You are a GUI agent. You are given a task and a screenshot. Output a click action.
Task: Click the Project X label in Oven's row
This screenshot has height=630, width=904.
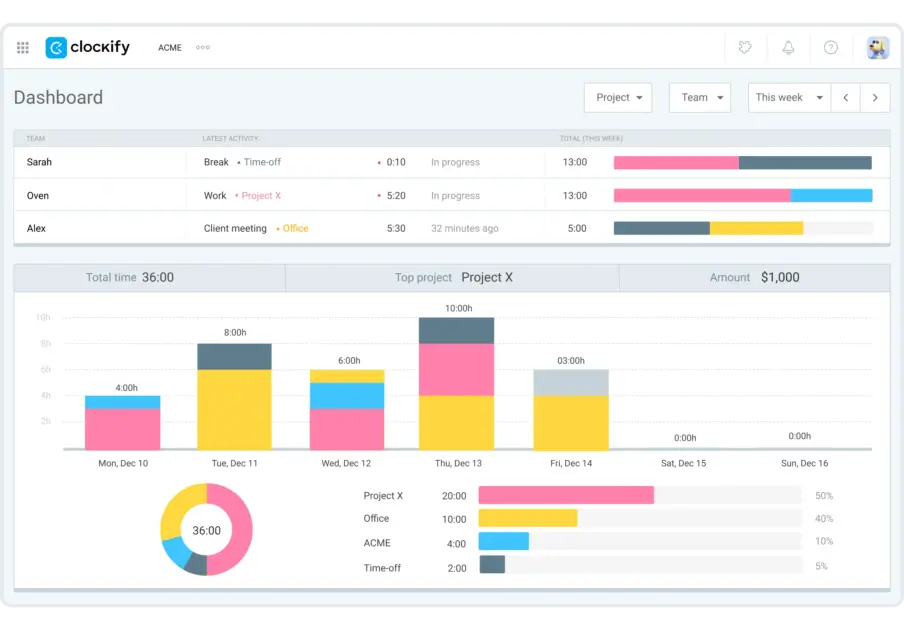pos(261,195)
